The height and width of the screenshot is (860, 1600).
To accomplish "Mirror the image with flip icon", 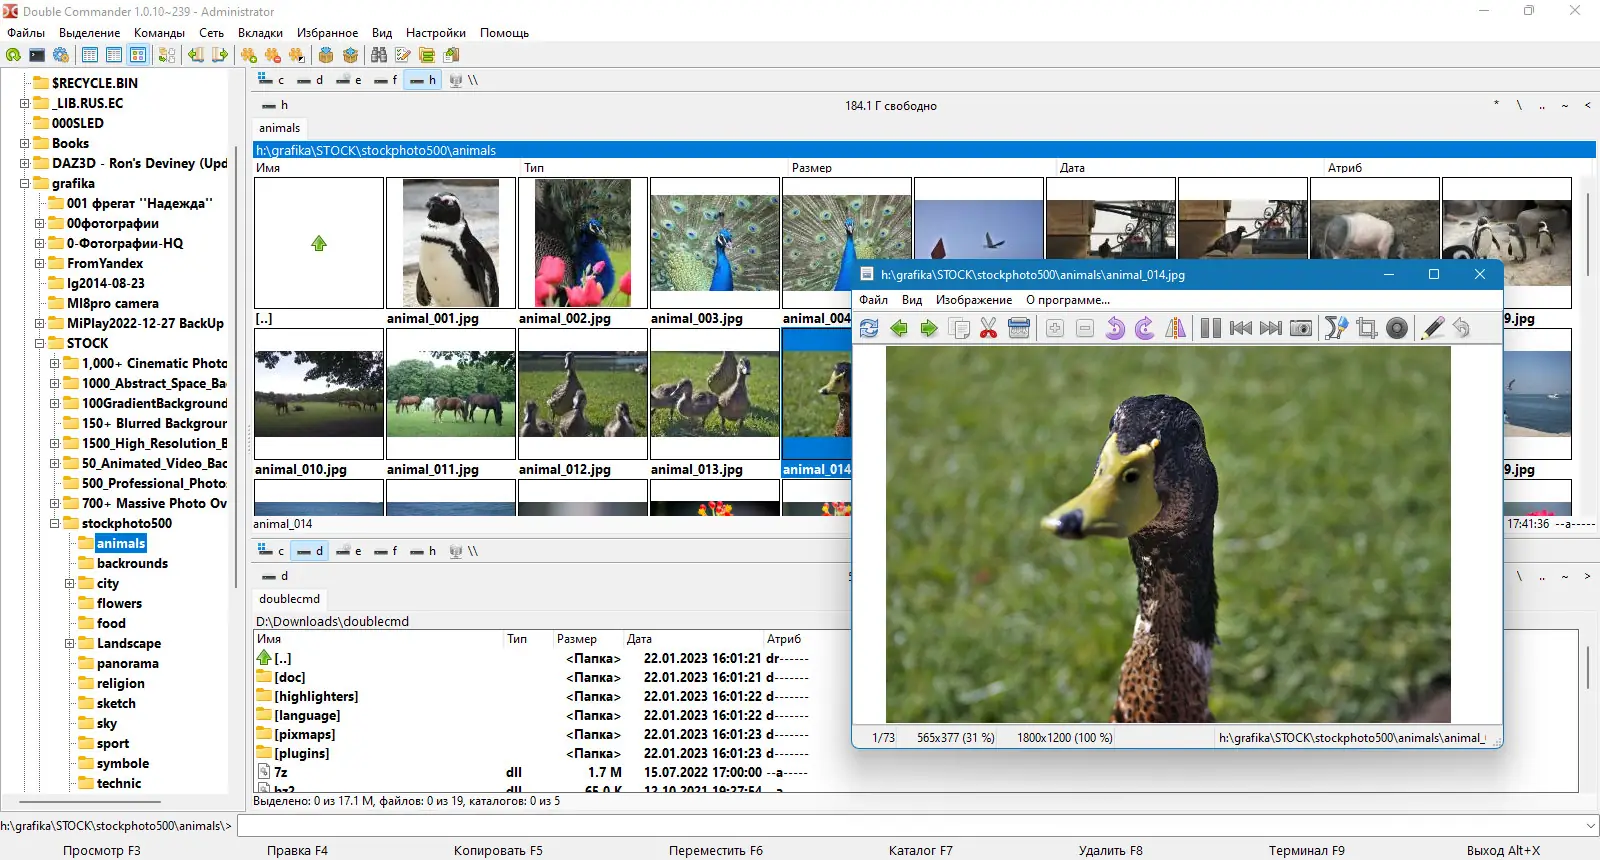I will coord(1176,329).
